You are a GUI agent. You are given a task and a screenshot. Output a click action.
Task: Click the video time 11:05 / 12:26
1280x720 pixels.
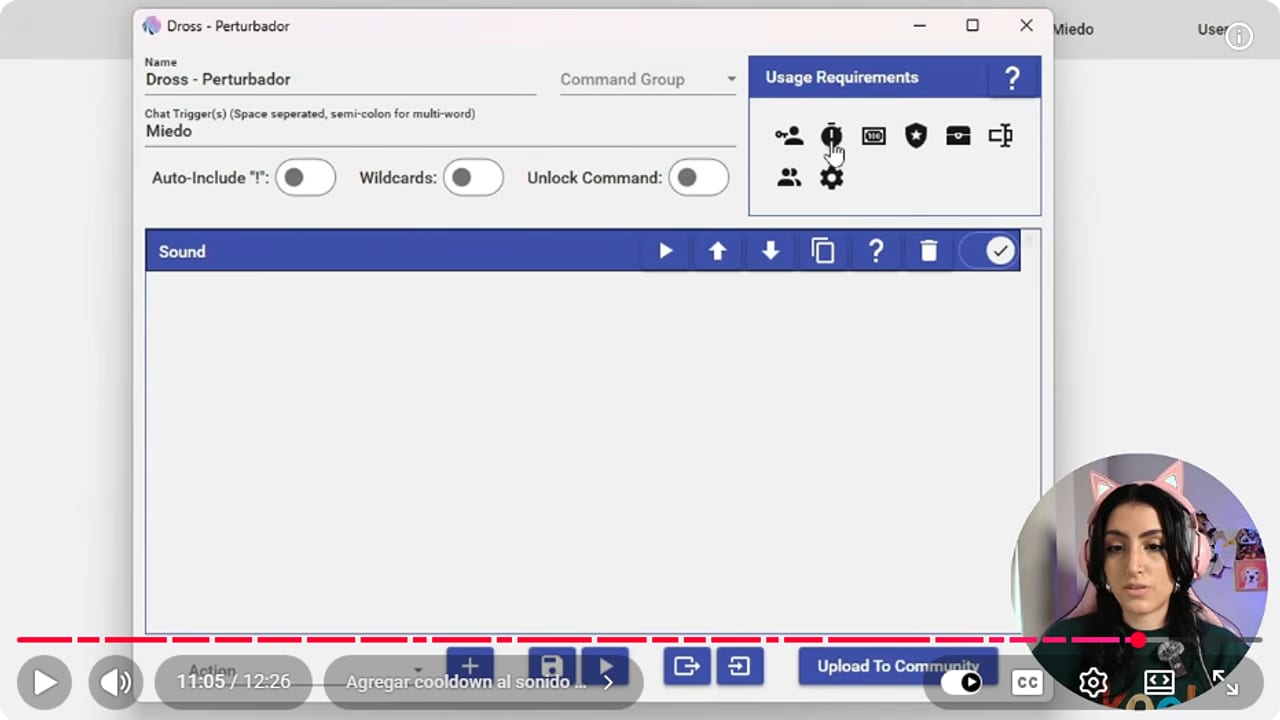234,682
